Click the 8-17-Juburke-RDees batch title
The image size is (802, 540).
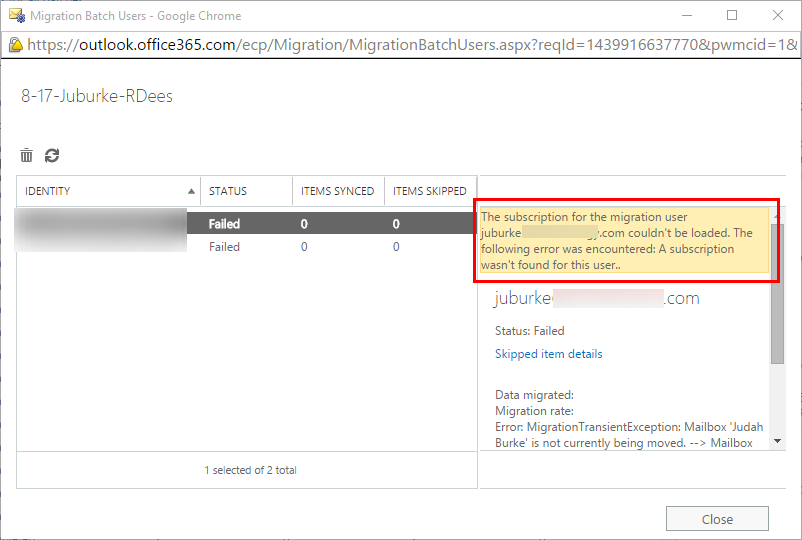97,96
